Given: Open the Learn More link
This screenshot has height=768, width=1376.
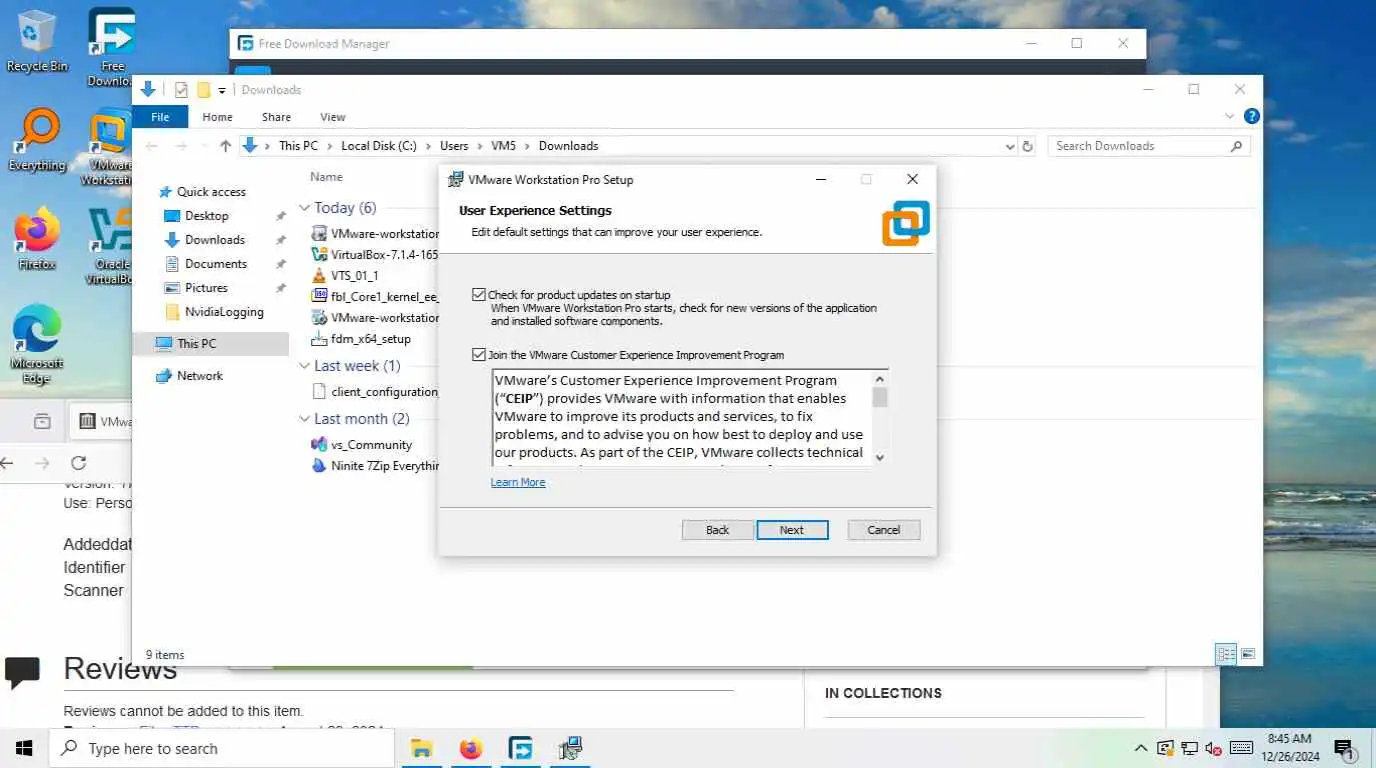Looking at the screenshot, I should [x=518, y=482].
